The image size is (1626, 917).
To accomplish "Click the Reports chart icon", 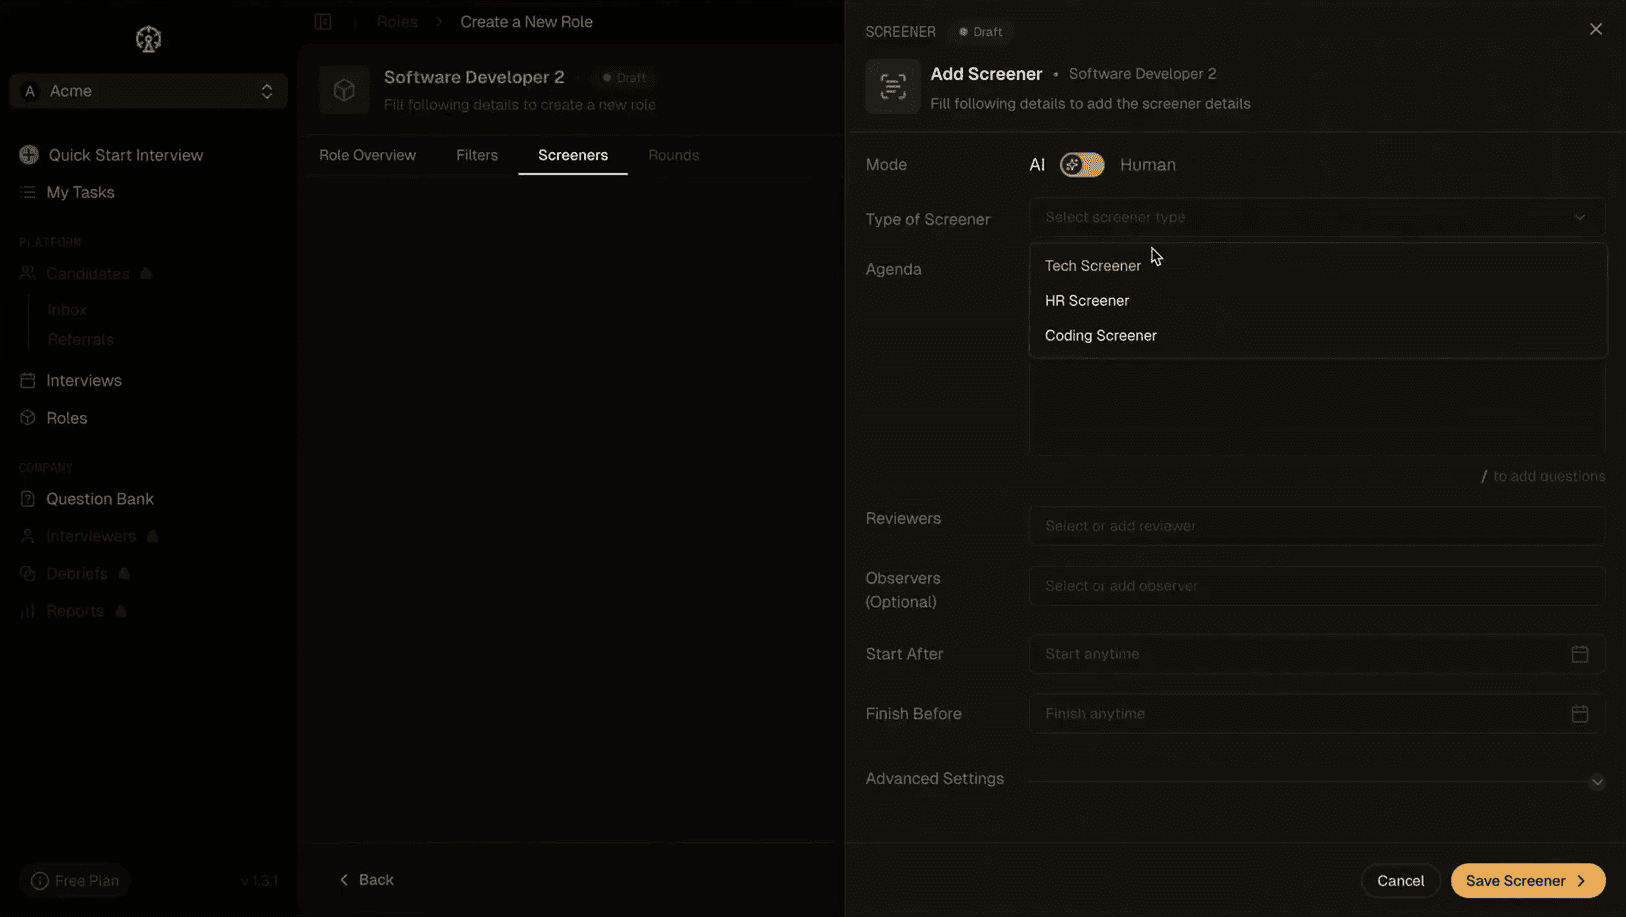I will [28, 611].
